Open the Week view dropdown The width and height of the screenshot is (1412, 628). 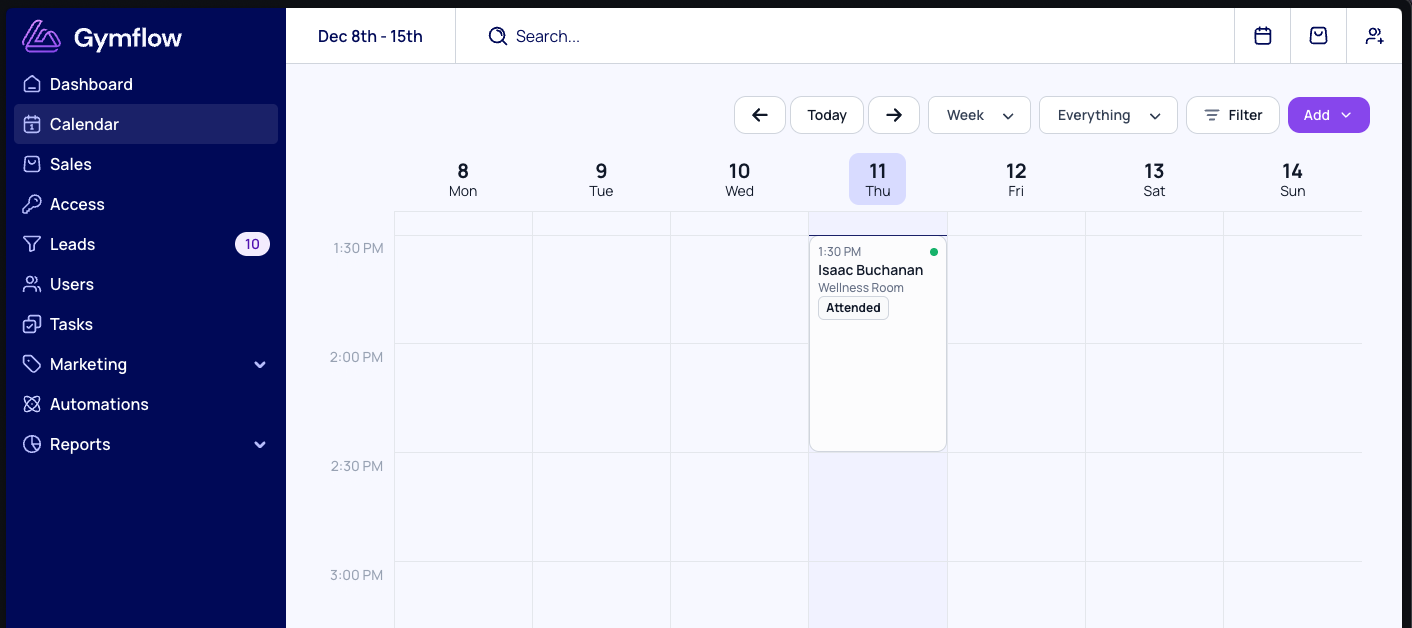click(979, 115)
